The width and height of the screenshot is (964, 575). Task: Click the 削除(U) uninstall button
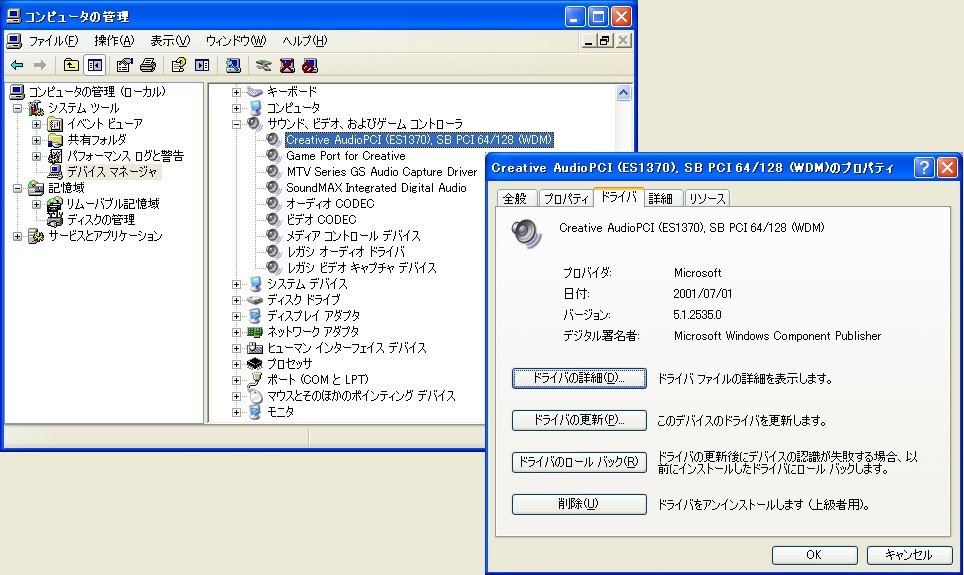coord(579,504)
